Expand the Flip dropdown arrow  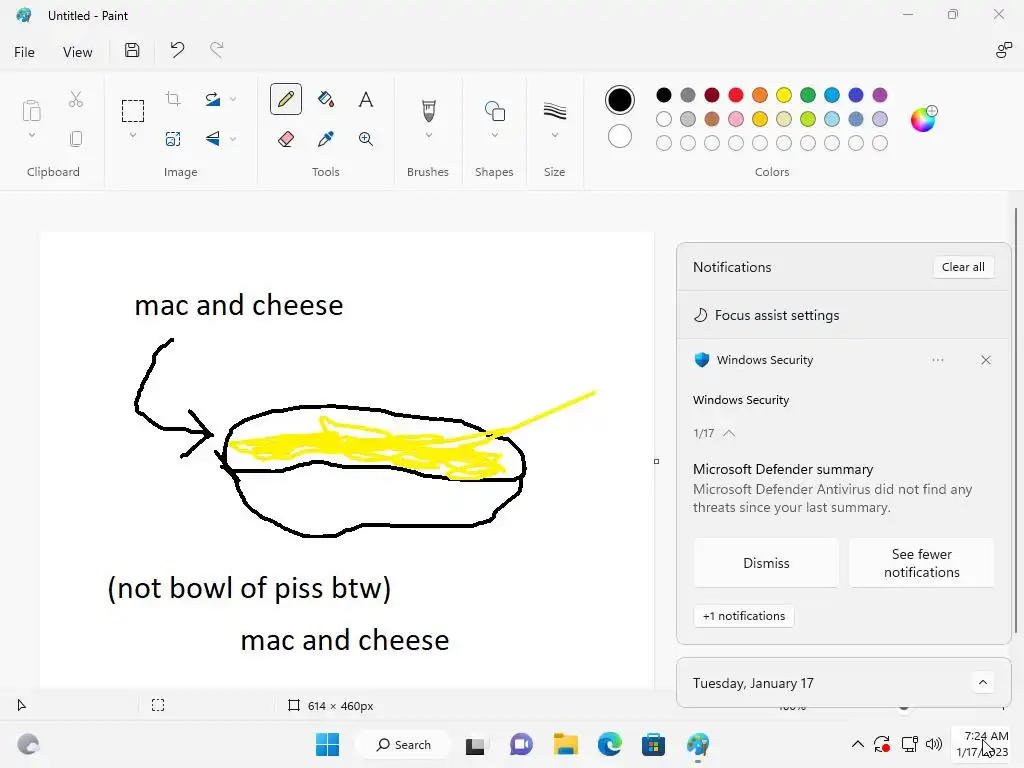(233, 138)
